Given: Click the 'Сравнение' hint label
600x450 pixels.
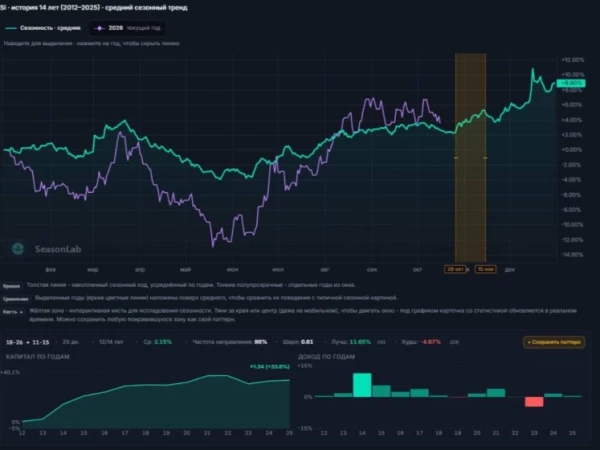Looking at the screenshot, I should pyautogui.click(x=16, y=298).
